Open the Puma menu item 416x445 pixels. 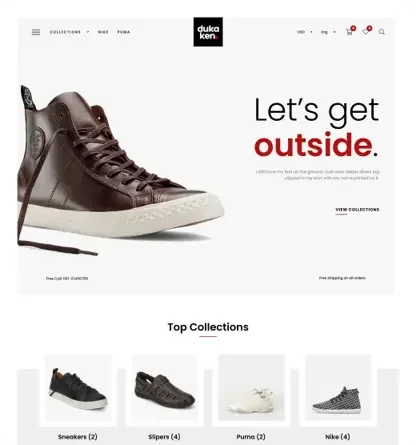pos(124,32)
